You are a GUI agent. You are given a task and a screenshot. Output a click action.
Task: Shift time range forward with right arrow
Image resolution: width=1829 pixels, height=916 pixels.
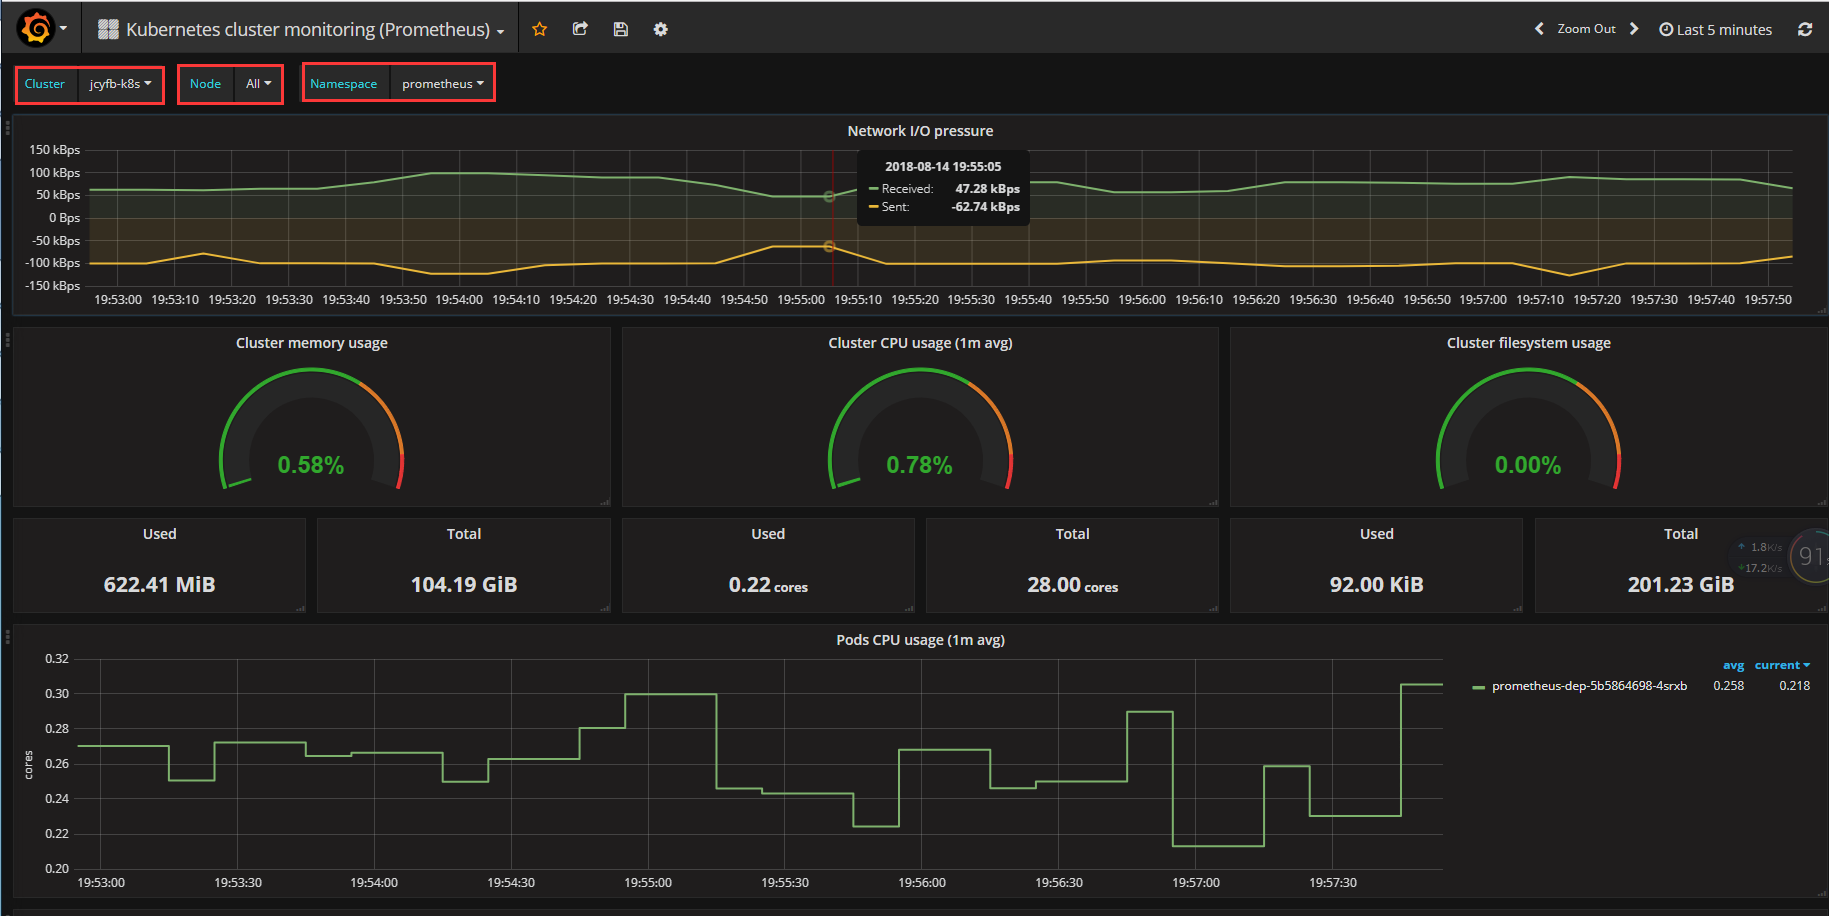[1634, 29]
